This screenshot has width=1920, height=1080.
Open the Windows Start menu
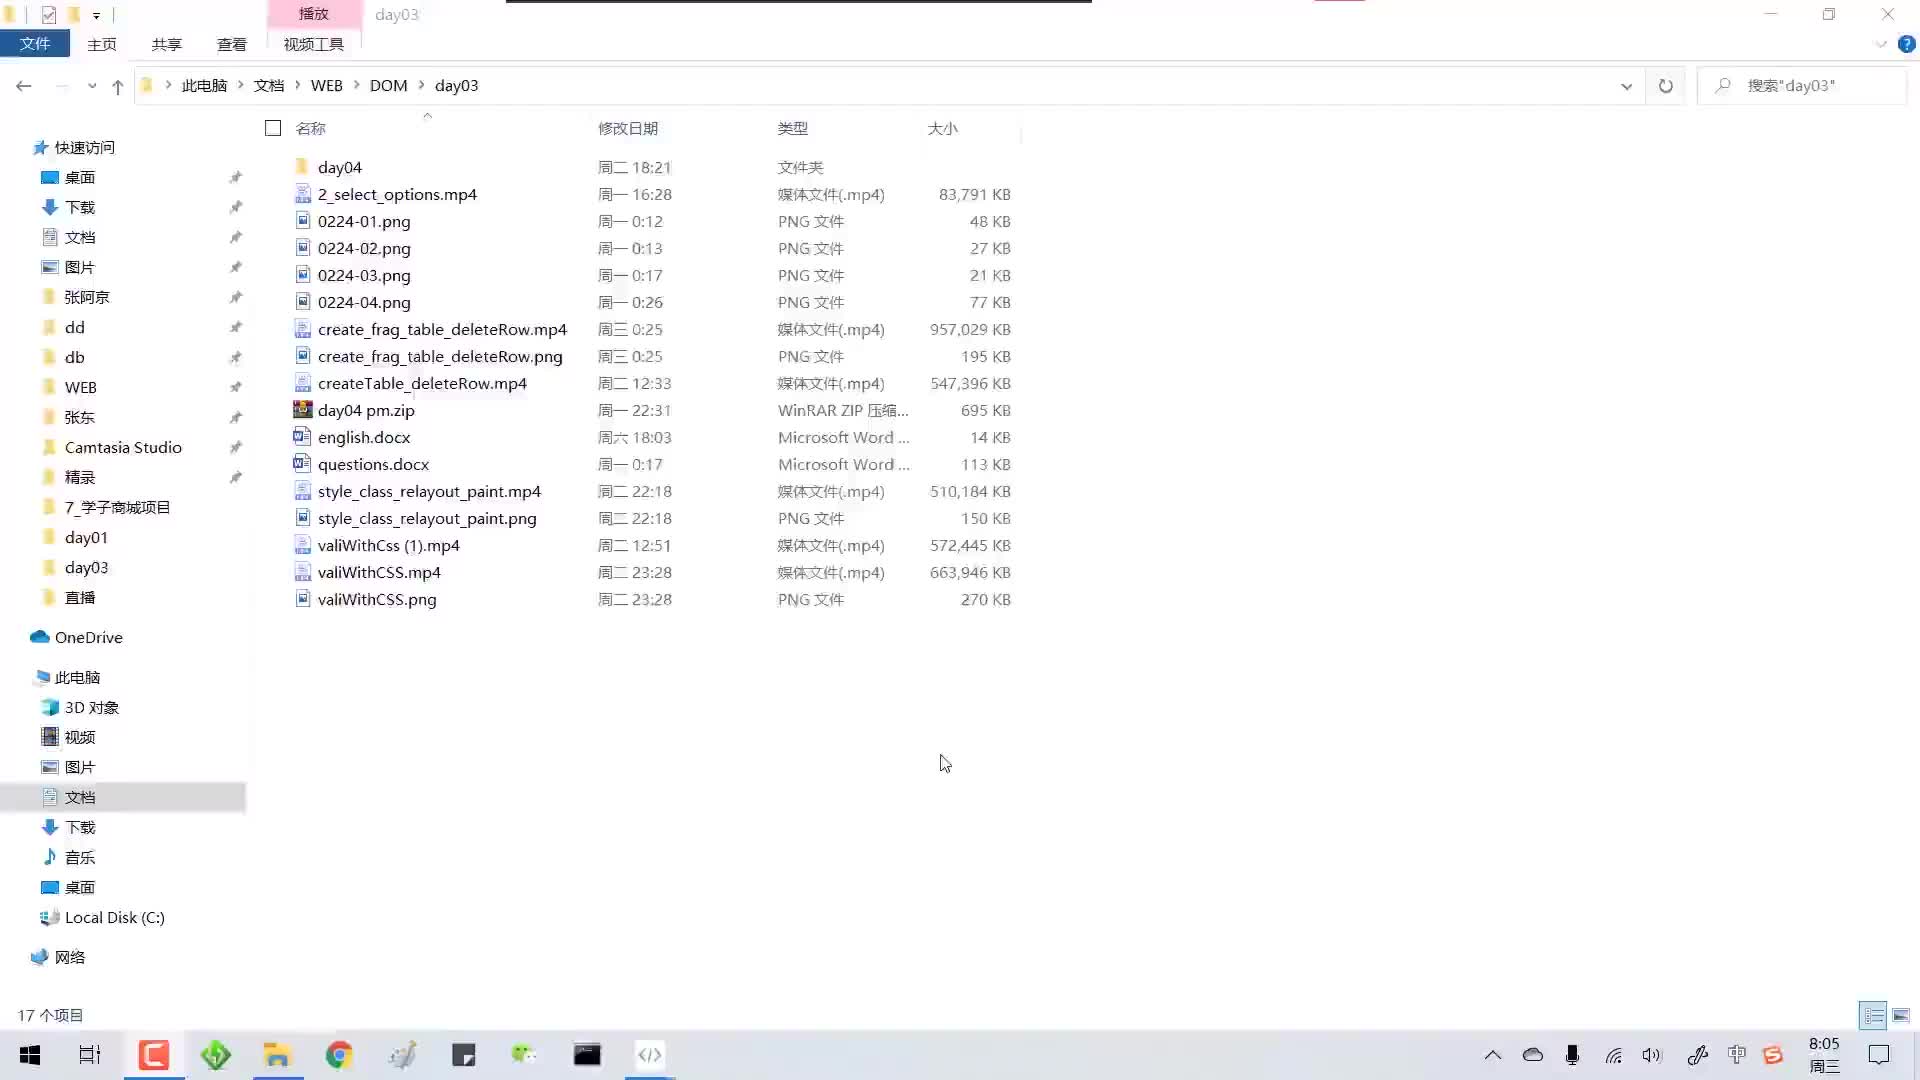click(30, 1055)
